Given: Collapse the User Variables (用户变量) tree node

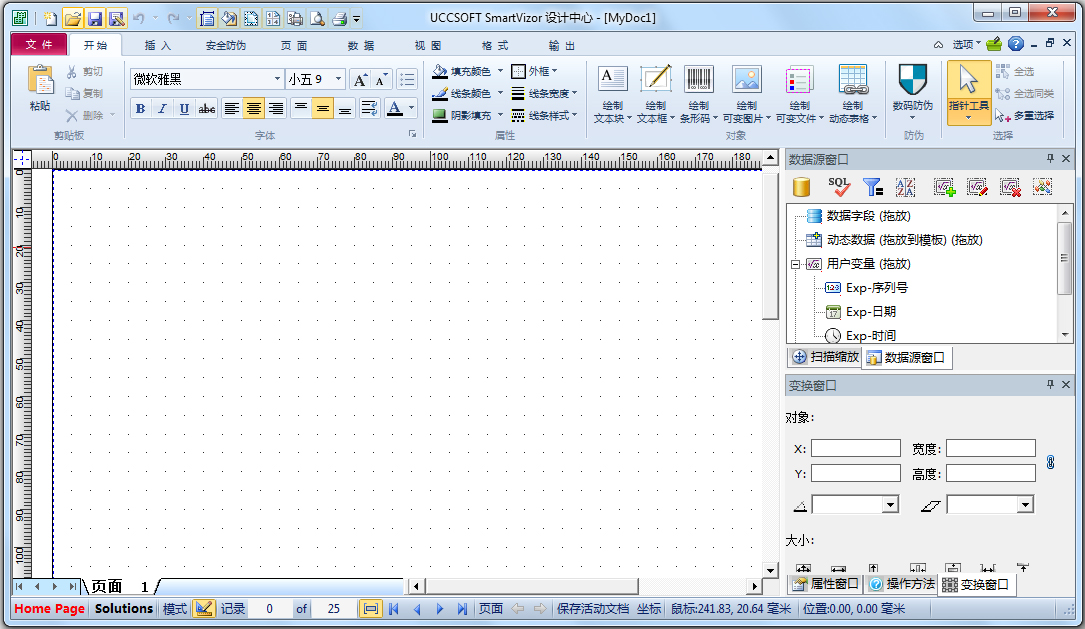Looking at the screenshot, I should point(796,264).
